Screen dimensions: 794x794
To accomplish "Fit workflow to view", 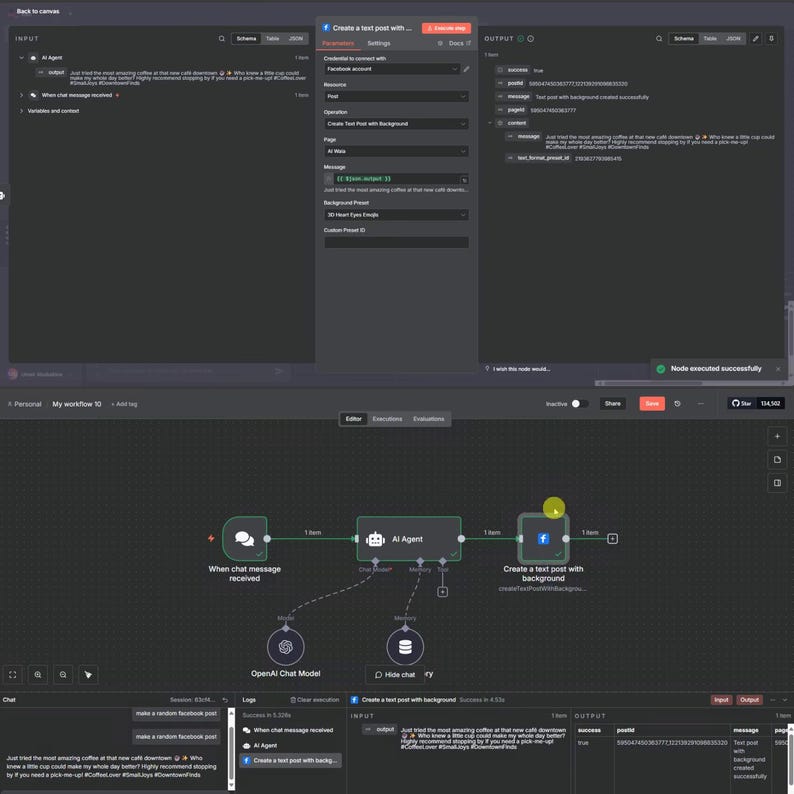I will 13,674.
